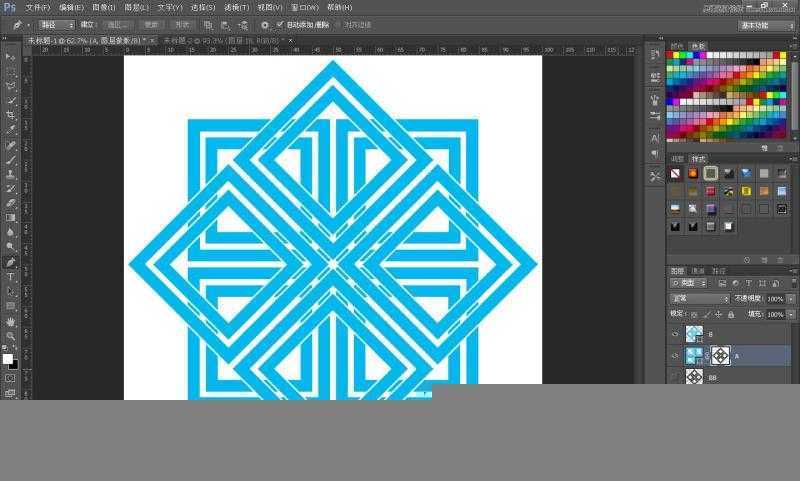Open pen options gear in options bar
This screenshot has height=481, width=800.
coord(264,24)
